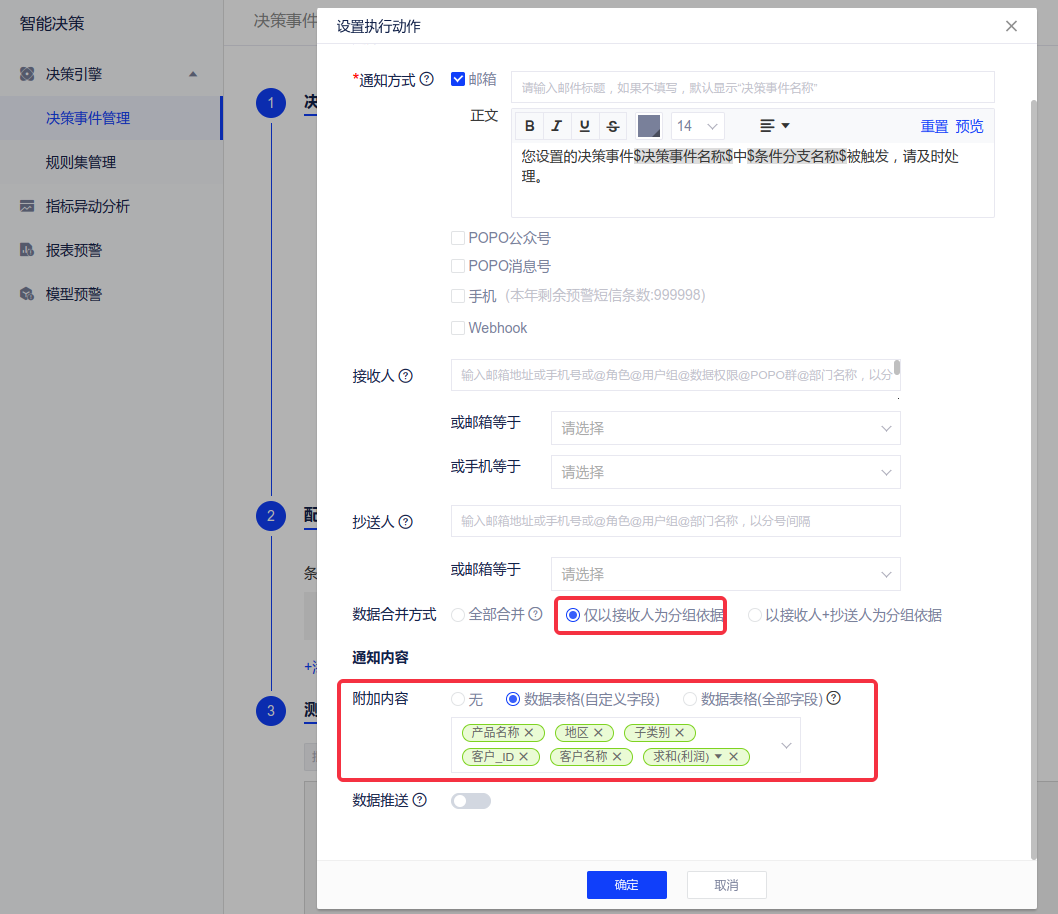
Task: Click help icon next to 通知方式
Action: pos(427,80)
